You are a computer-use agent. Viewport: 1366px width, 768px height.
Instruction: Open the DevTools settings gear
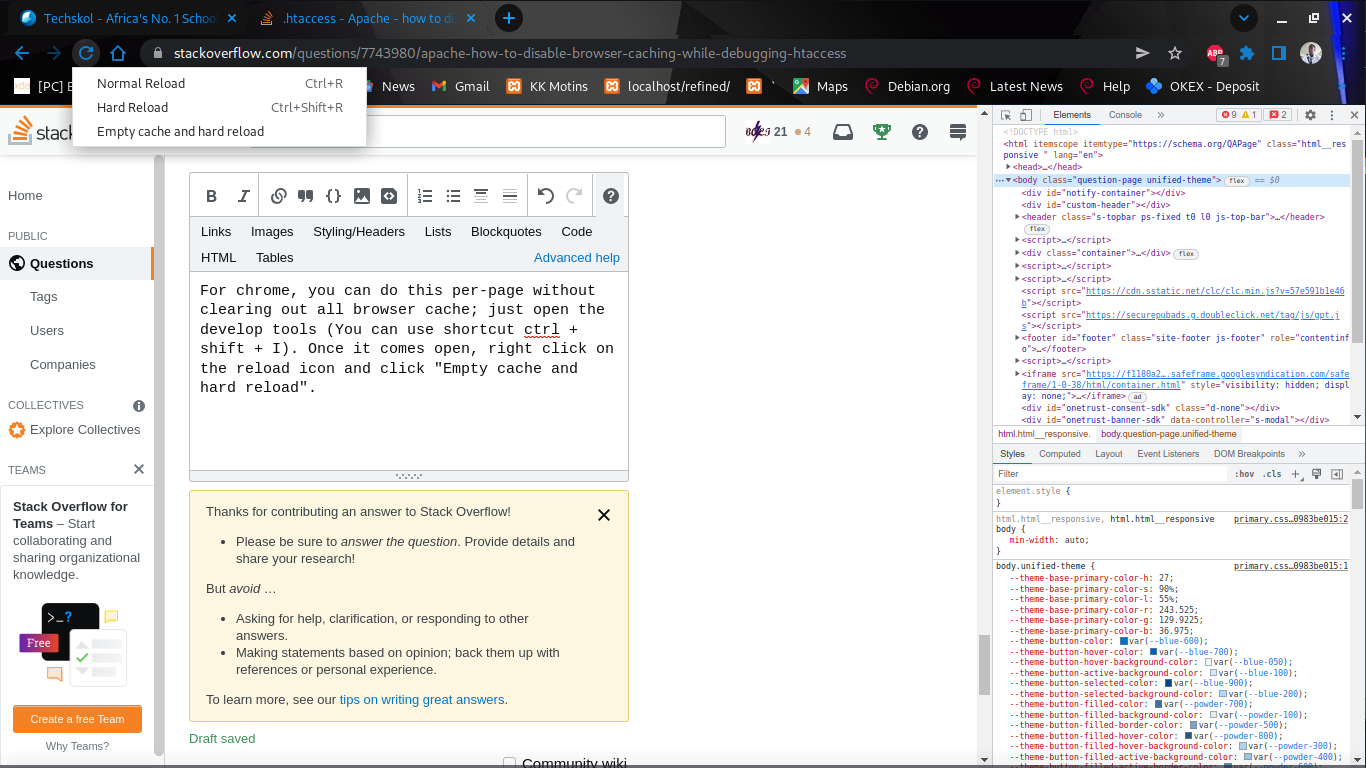(x=1311, y=115)
